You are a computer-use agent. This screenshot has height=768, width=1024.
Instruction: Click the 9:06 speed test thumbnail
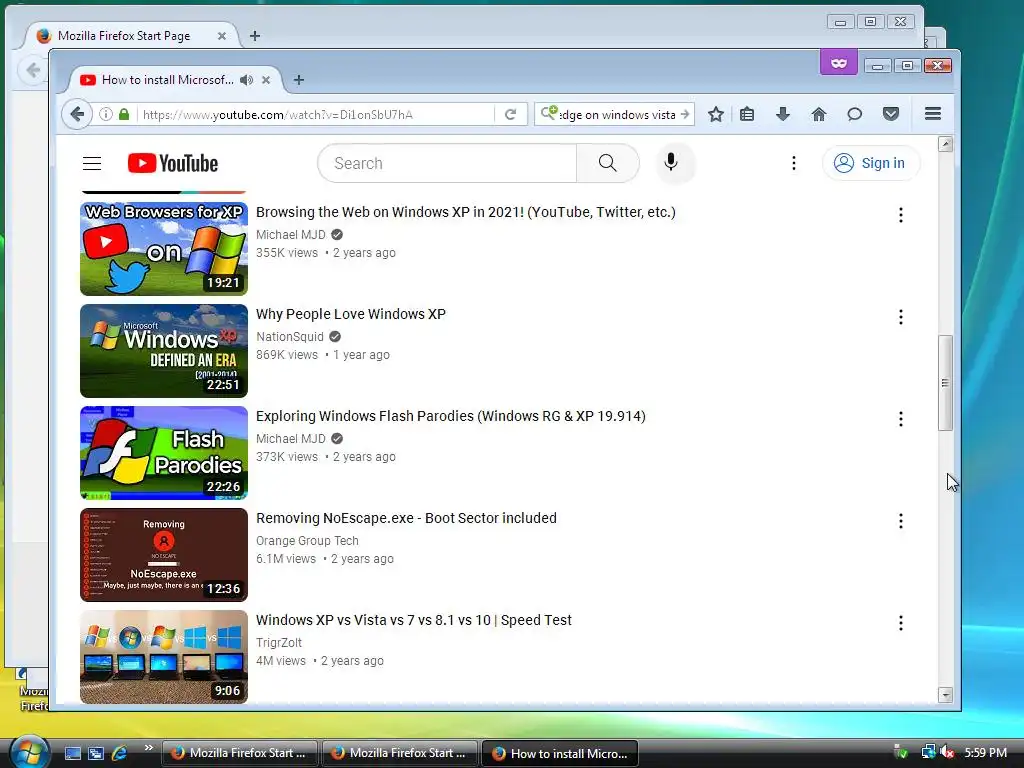[x=164, y=657]
